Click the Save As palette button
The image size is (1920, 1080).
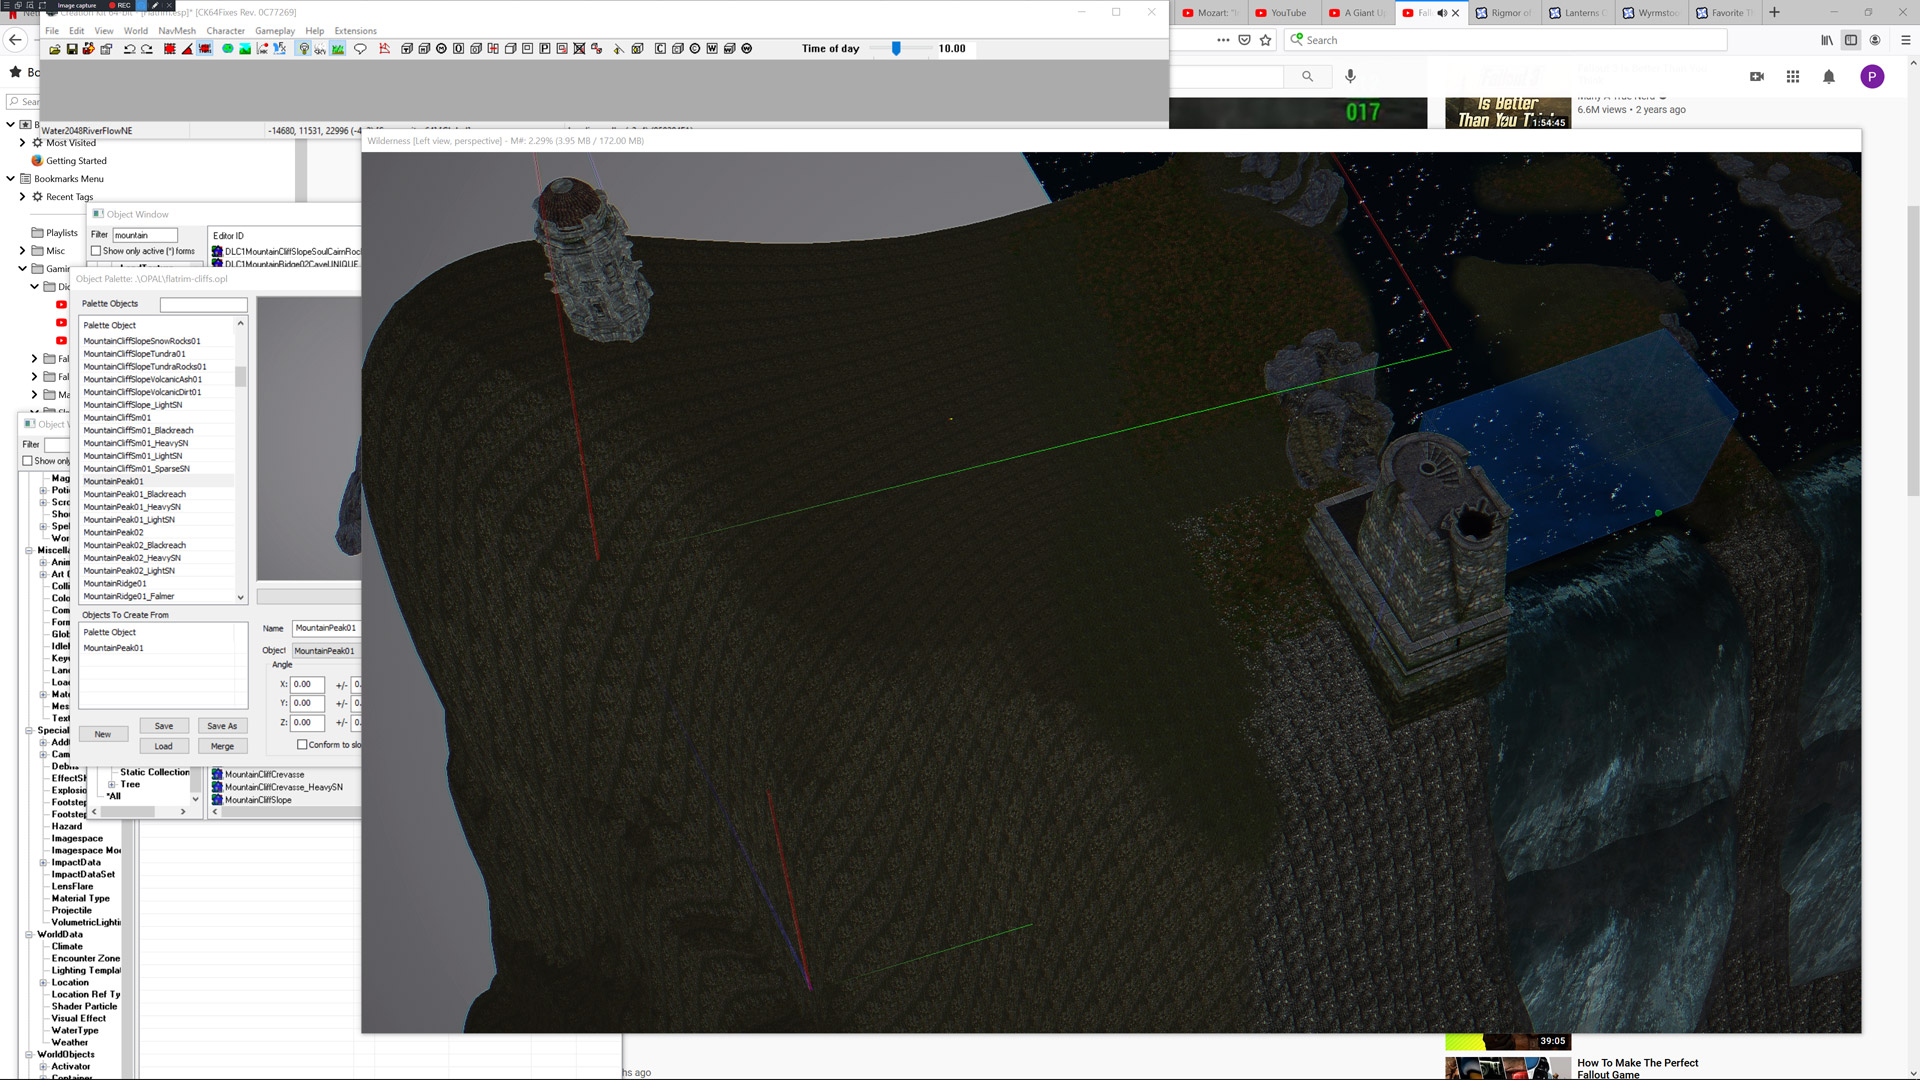222,726
